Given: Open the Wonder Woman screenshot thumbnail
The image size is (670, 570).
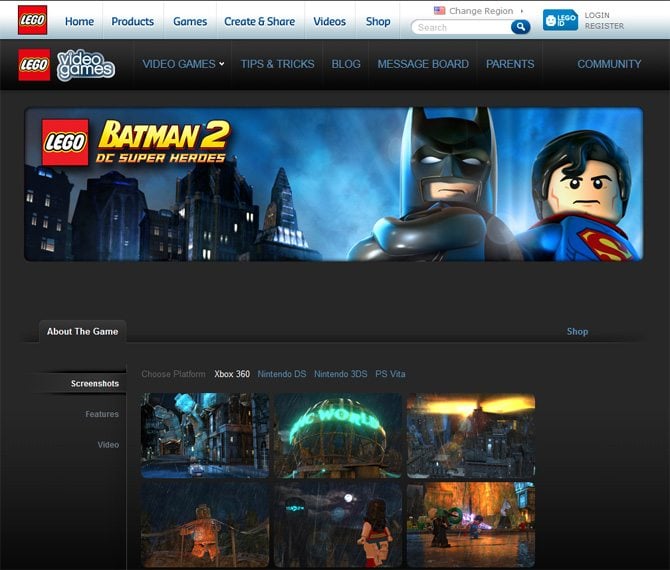Looking at the screenshot, I should coord(338,524).
